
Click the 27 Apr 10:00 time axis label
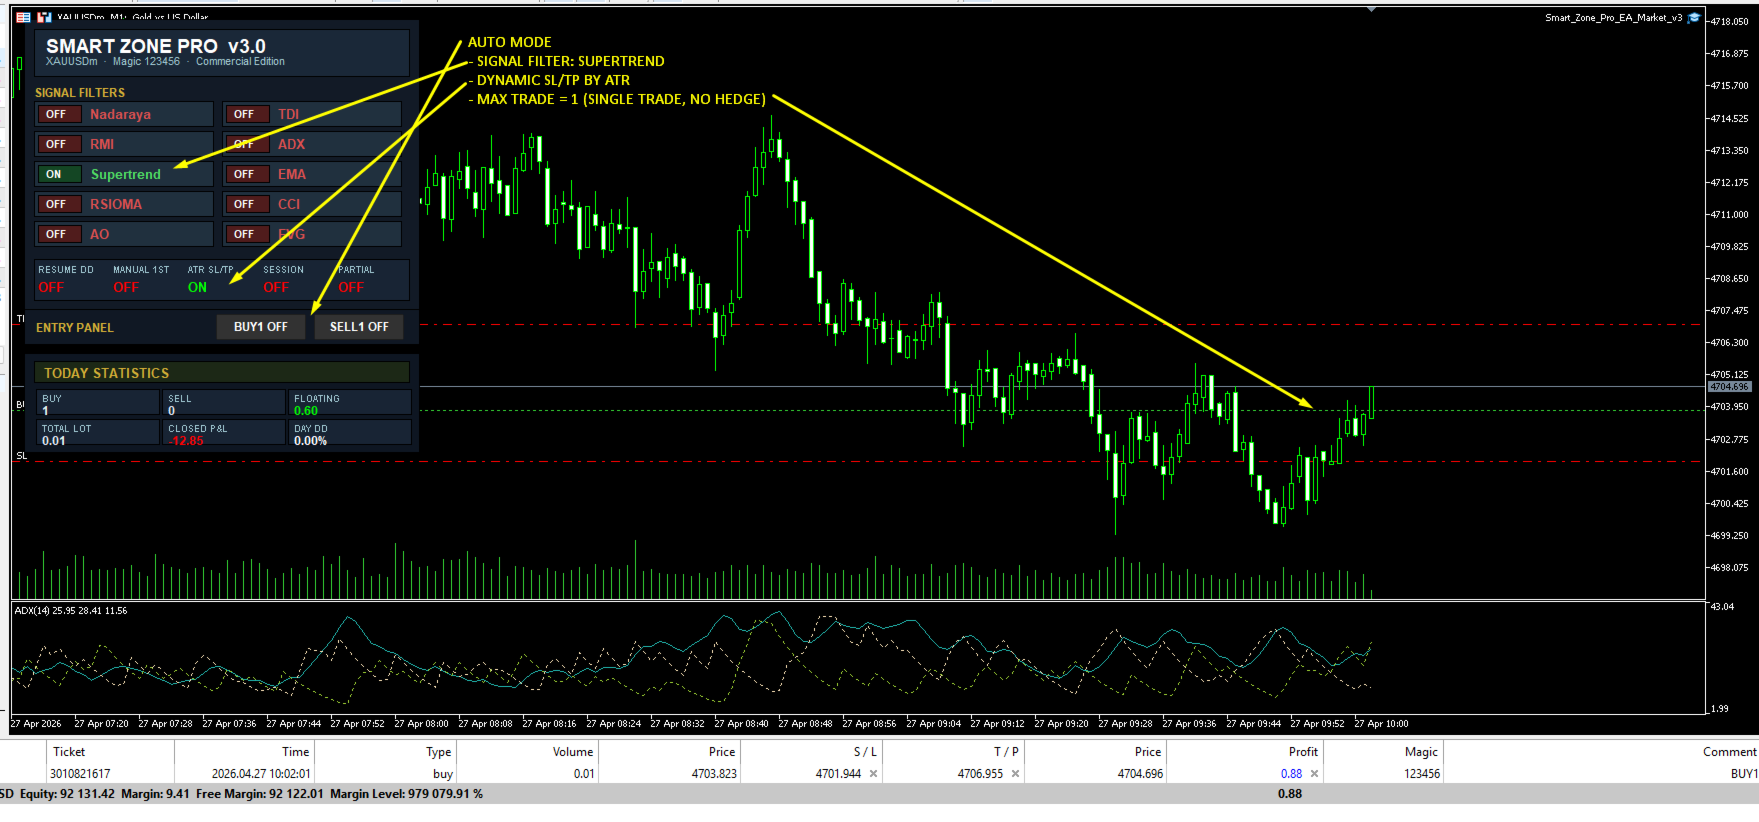(x=1381, y=724)
